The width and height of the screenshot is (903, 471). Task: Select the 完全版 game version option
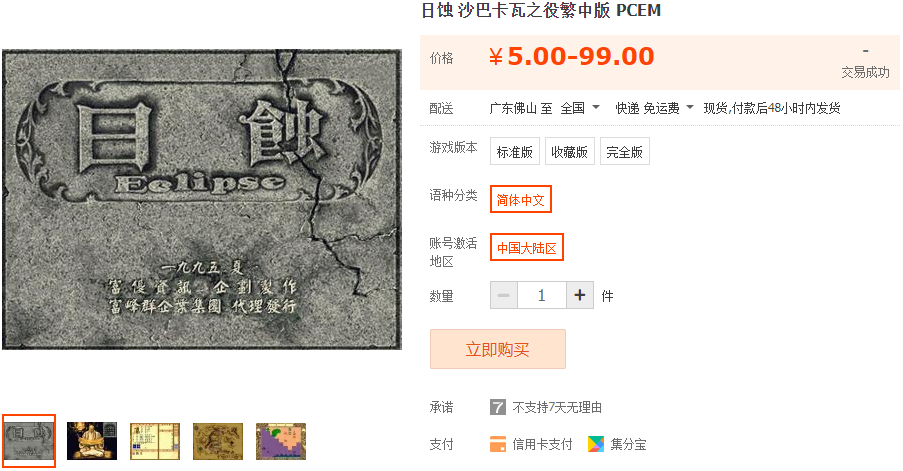(x=625, y=151)
